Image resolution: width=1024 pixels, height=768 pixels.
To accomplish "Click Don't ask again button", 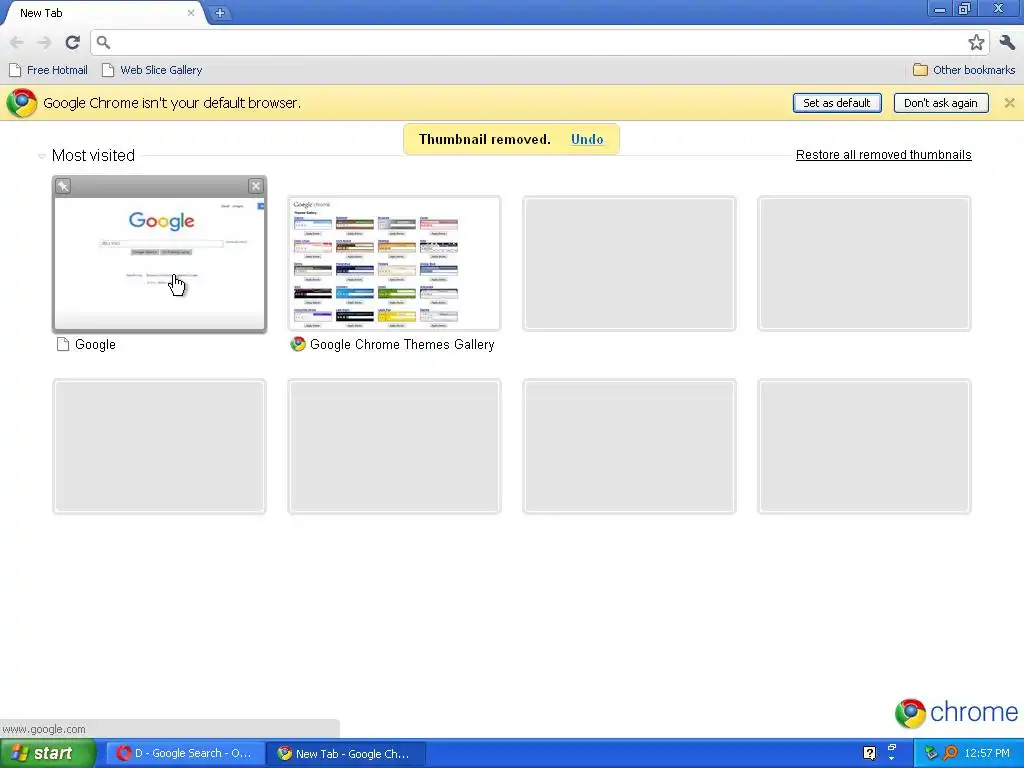I will (x=940, y=103).
